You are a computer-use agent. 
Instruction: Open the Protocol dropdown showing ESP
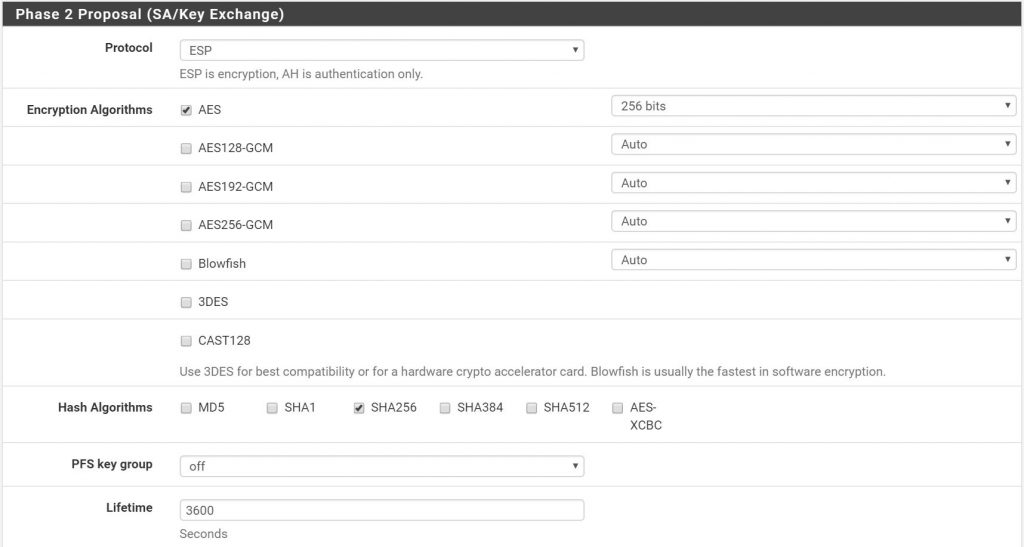tap(381, 50)
